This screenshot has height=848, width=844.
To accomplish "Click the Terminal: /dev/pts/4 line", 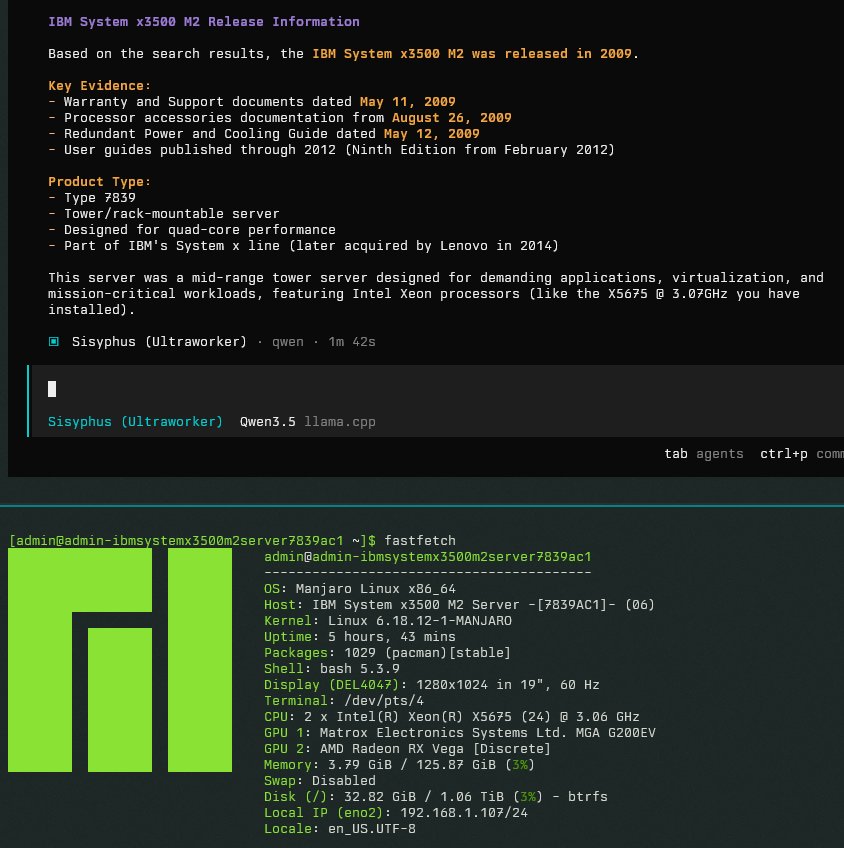I will coord(344,700).
